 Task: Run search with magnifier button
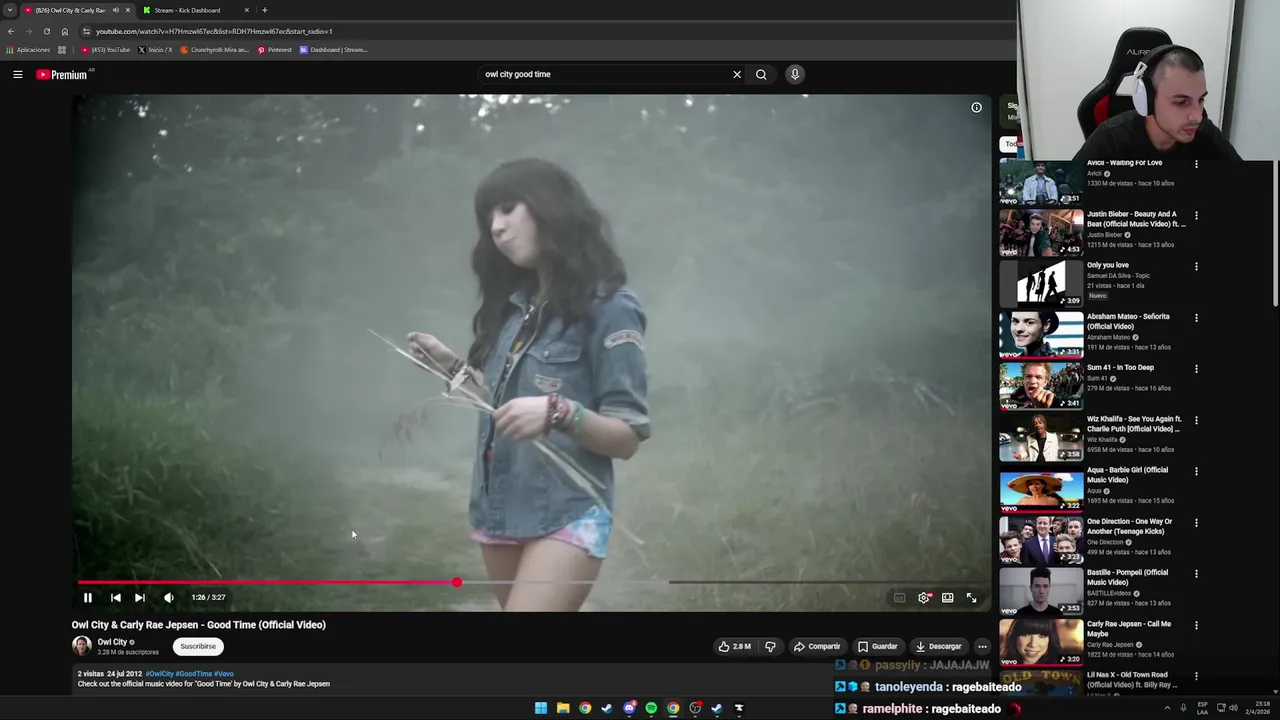(761, 74)
